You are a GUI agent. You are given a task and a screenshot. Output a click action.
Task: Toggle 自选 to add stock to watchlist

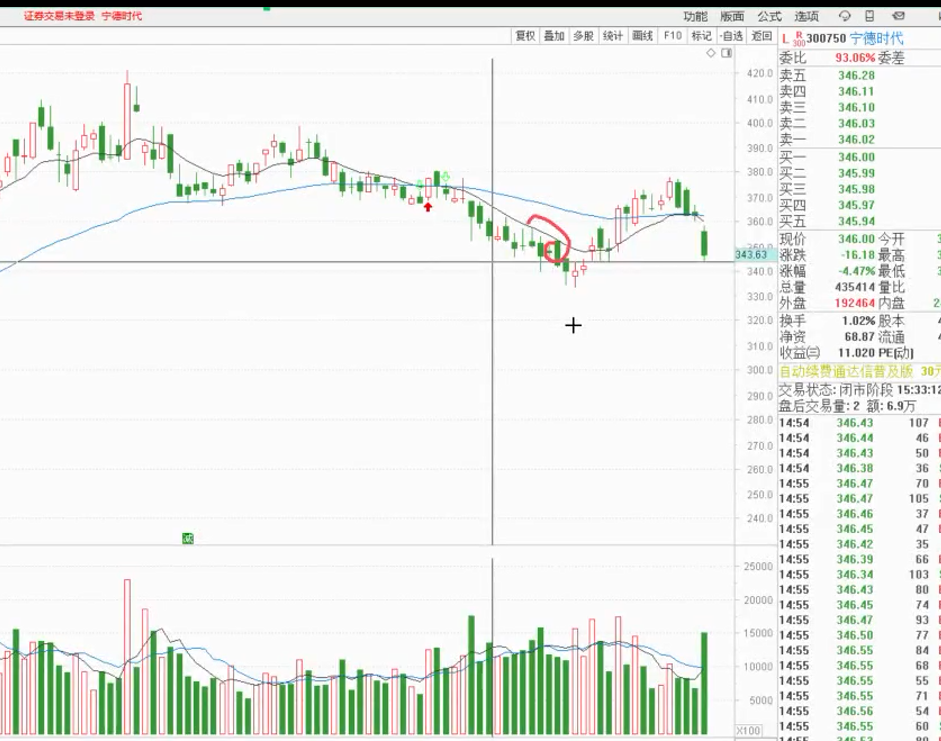coord(732,36)
